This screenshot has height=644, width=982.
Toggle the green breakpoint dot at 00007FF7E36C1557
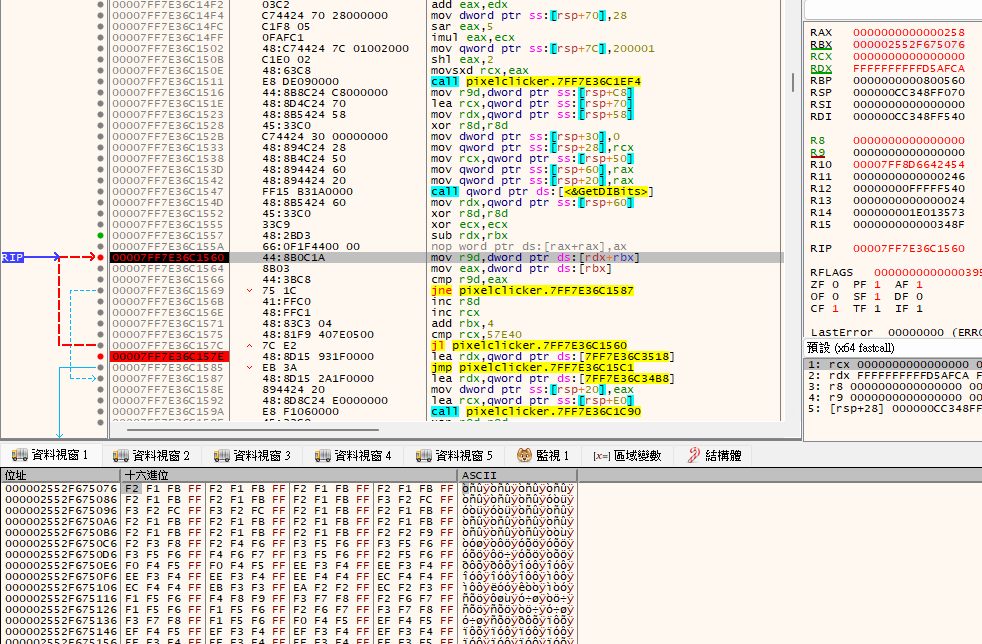click(x=100, y=236)
